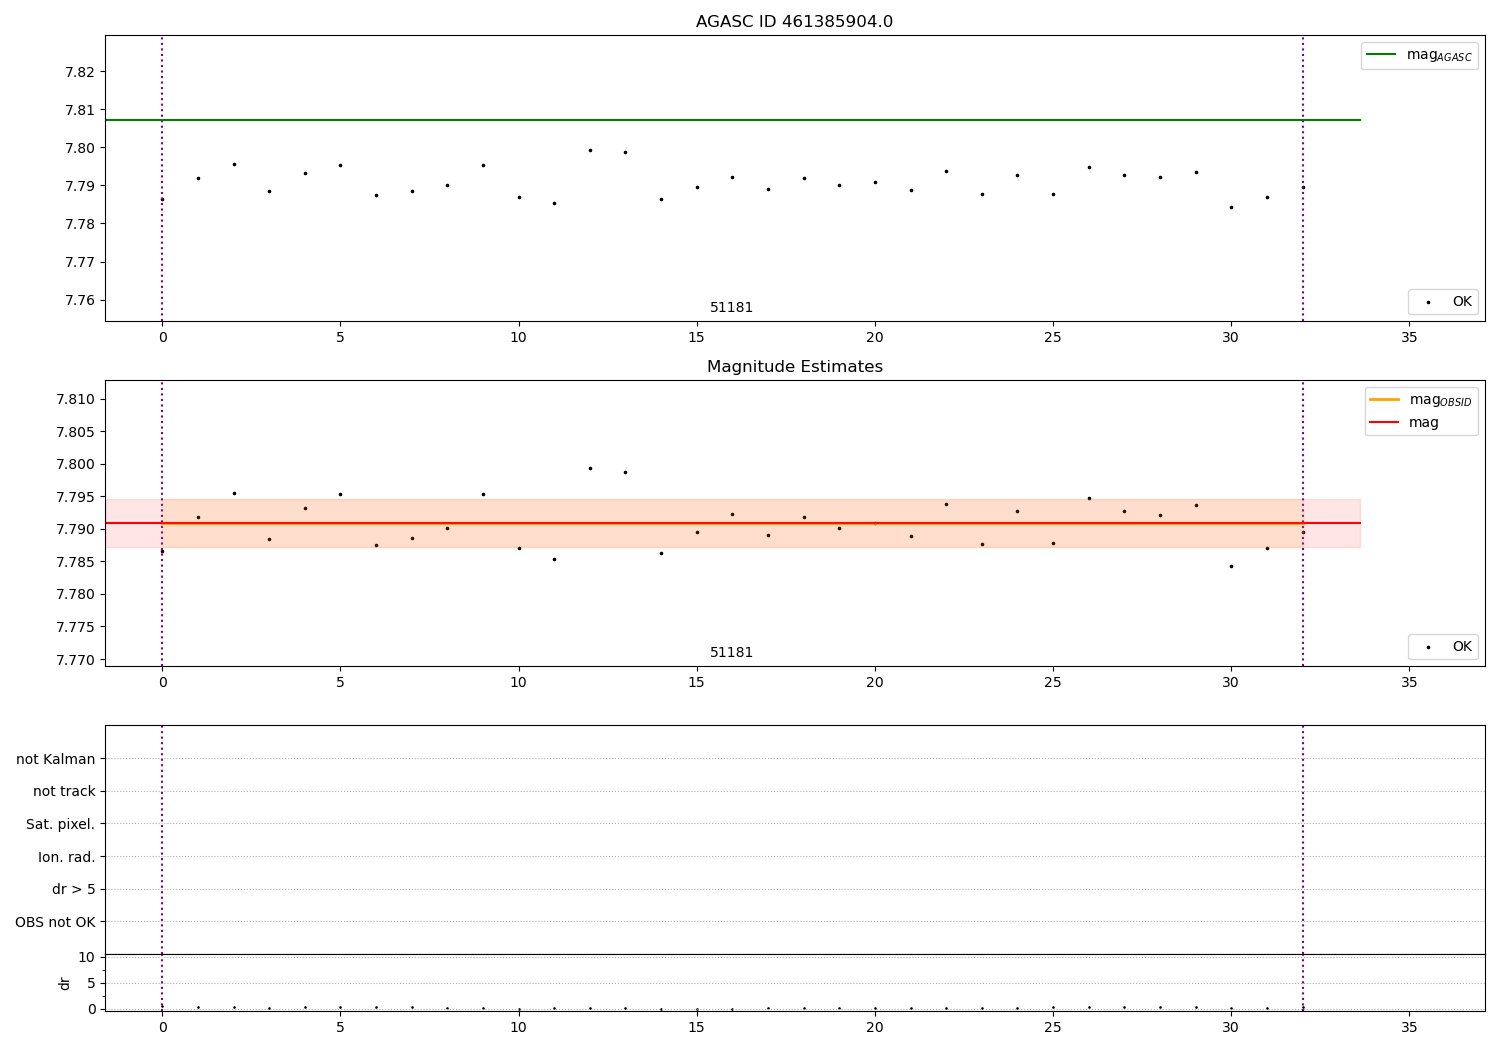
Task: Click the OK legend entry in Magnitude Estimates plot
Action: pyautogui.click(x=1443, y=647)
